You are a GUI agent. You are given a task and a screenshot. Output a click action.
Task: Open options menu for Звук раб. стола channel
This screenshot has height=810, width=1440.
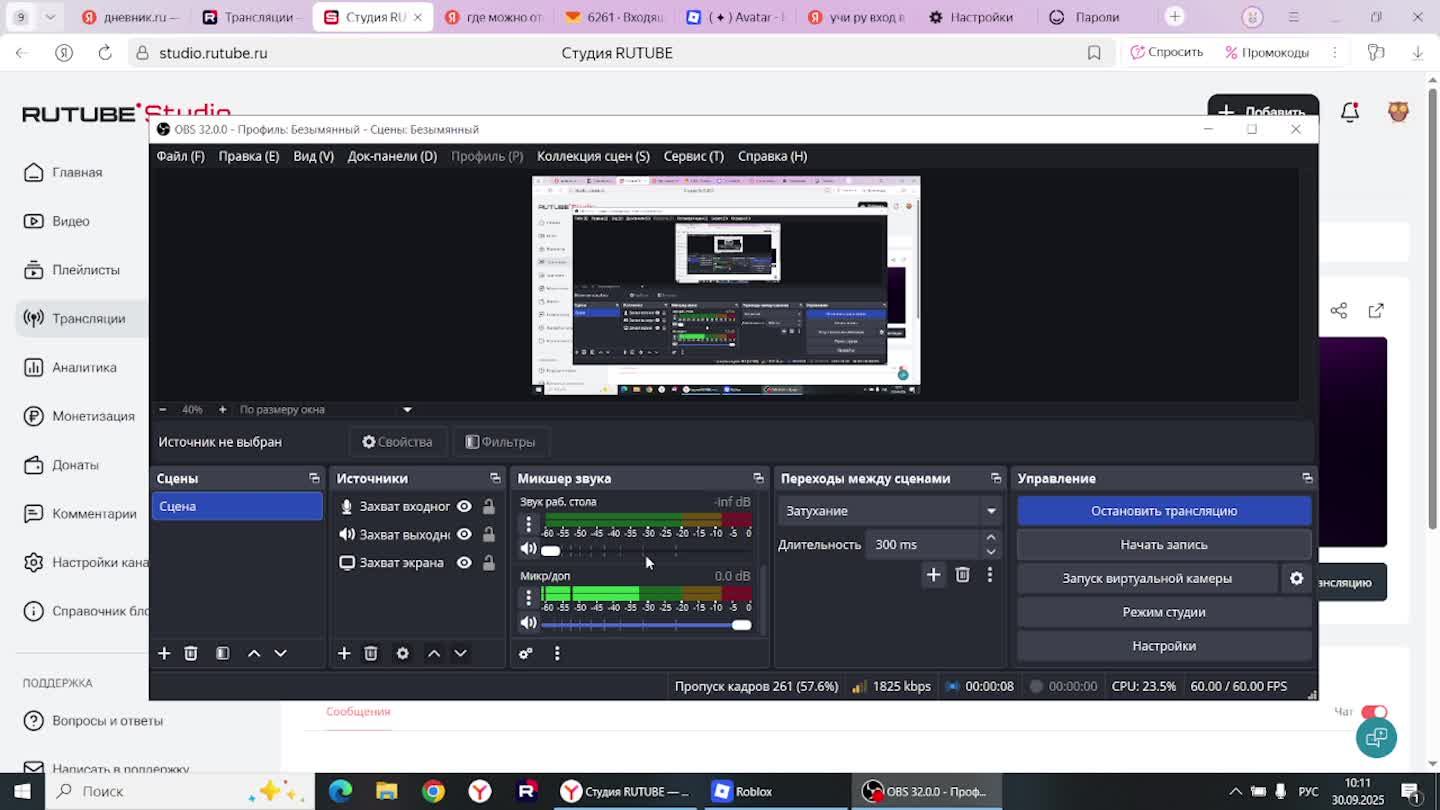[529, 523]
